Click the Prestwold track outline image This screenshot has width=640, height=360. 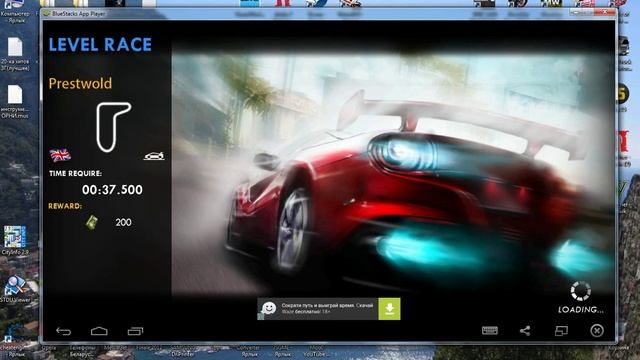(113, 127)
